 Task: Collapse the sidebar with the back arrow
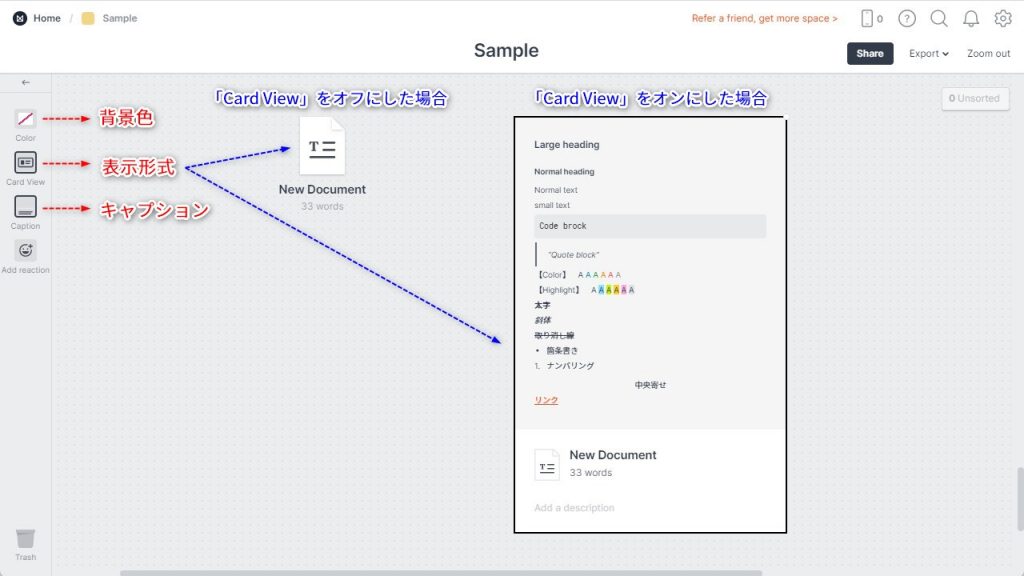(x=25, y=82)
